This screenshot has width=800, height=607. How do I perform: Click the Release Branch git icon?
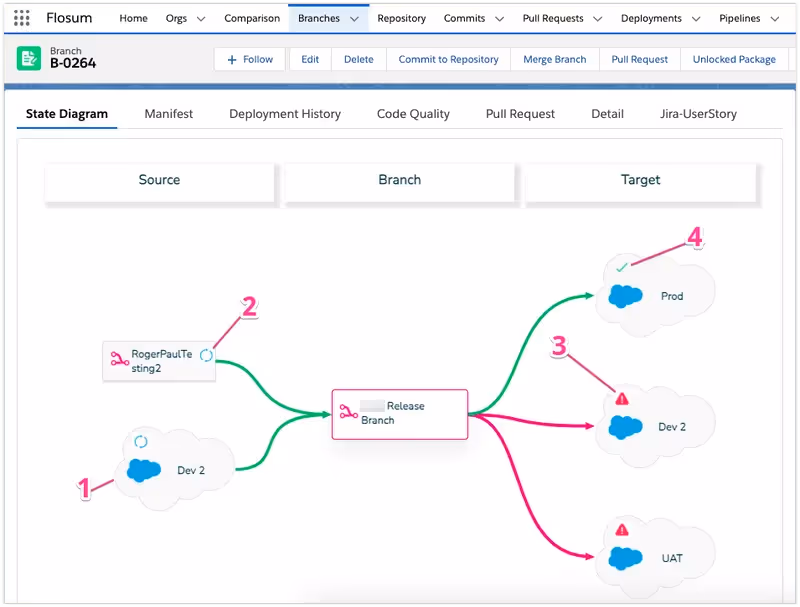[x=348, y=412]
